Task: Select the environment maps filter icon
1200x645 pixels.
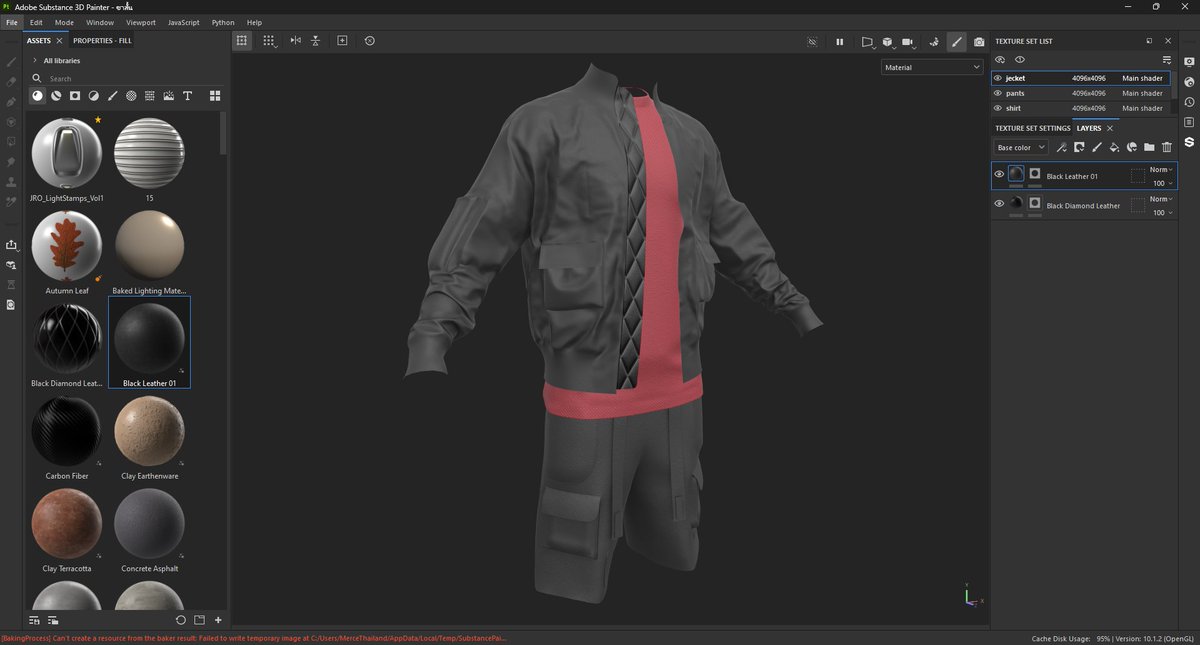Action: click(168, 95)
